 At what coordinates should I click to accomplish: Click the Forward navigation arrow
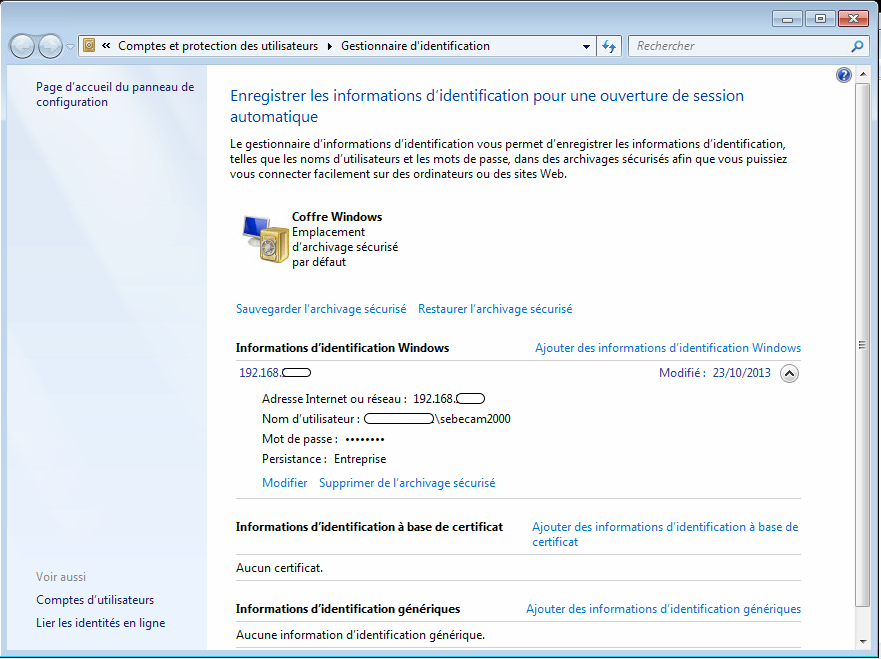pyautogui.click(x=50, y=46)
